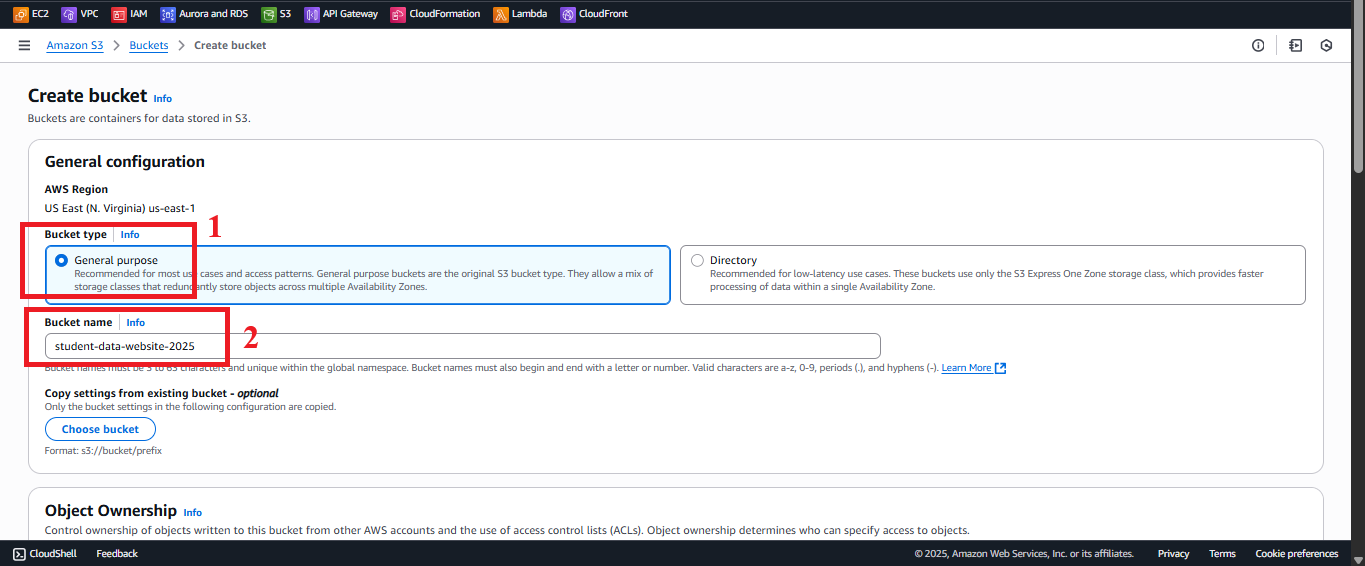Open the Lambda service shortcut
This screenshot has height=566, width=1365.
point(520,14)
